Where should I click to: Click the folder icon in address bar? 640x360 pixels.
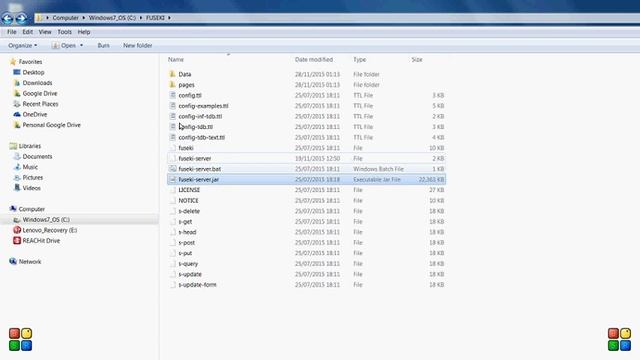point(40,18)
